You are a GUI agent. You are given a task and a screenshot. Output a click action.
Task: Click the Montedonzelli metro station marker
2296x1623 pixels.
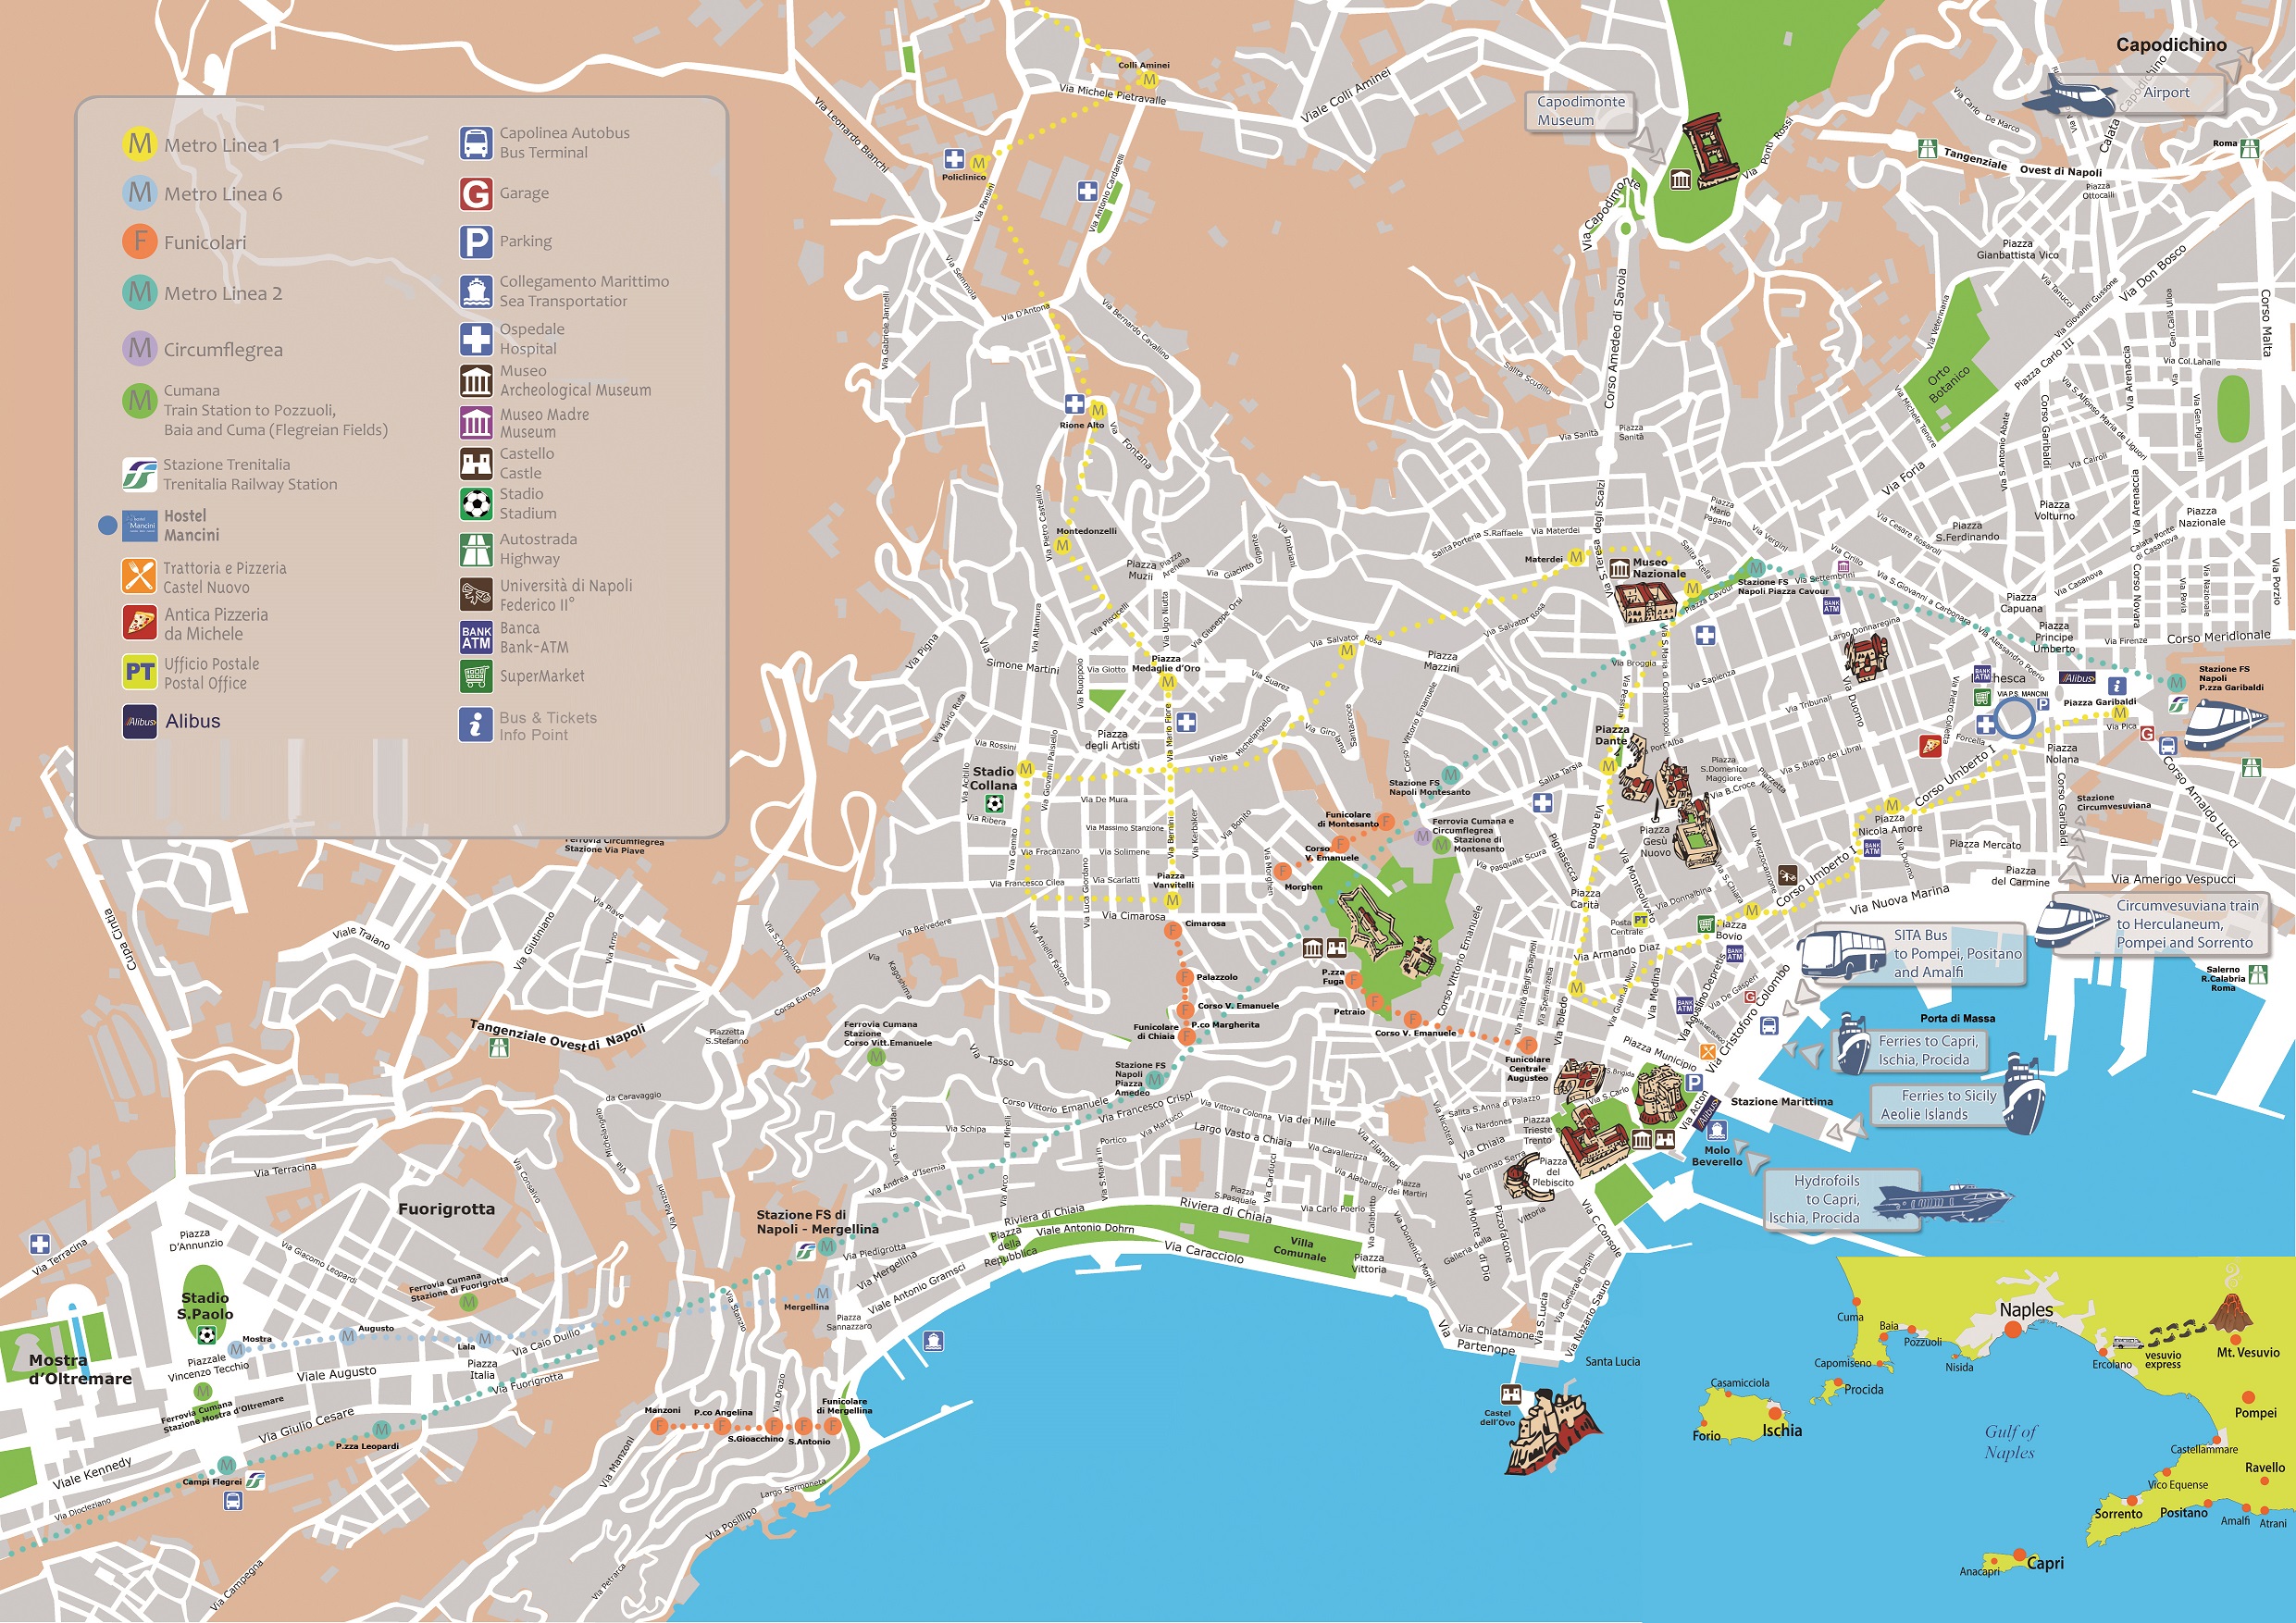(1062, 546)
